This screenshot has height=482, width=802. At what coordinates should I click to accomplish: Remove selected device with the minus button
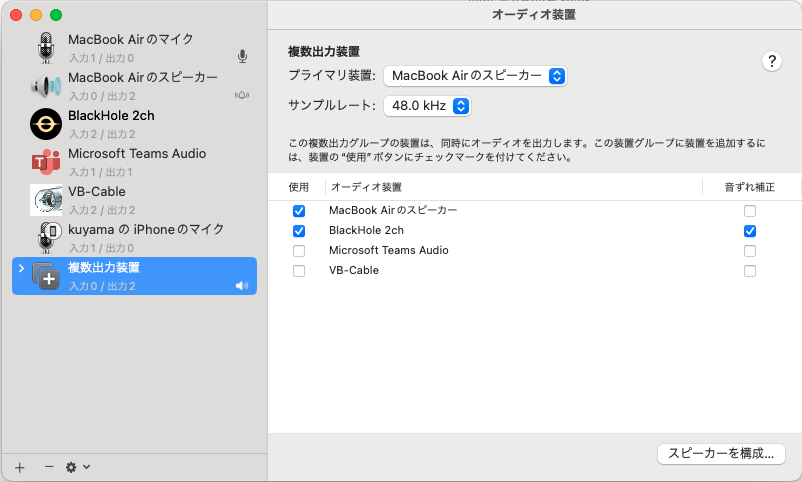(49, 467)
